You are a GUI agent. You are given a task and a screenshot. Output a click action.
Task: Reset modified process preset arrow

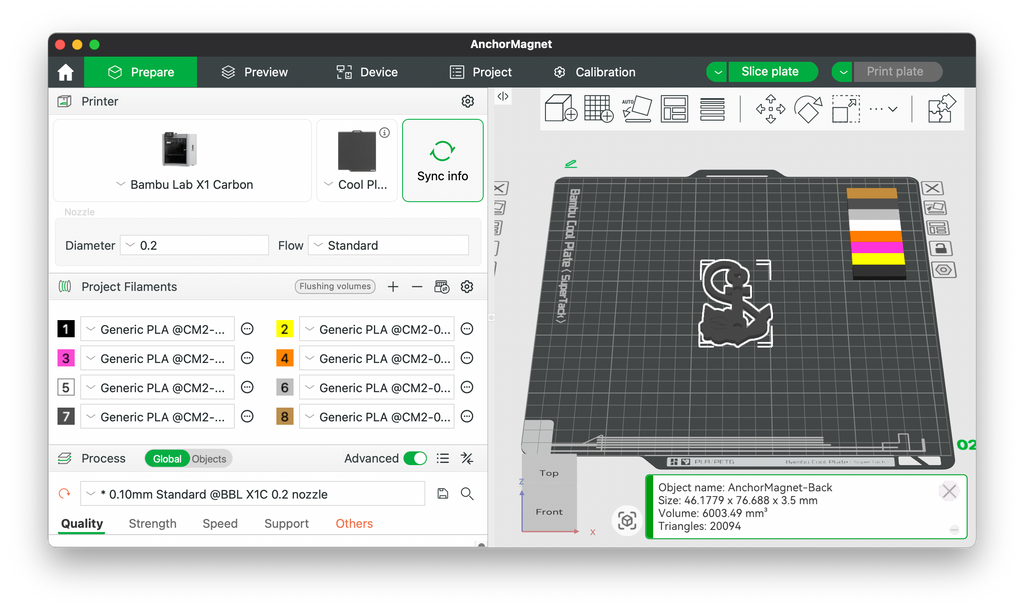tap(64, 494)
